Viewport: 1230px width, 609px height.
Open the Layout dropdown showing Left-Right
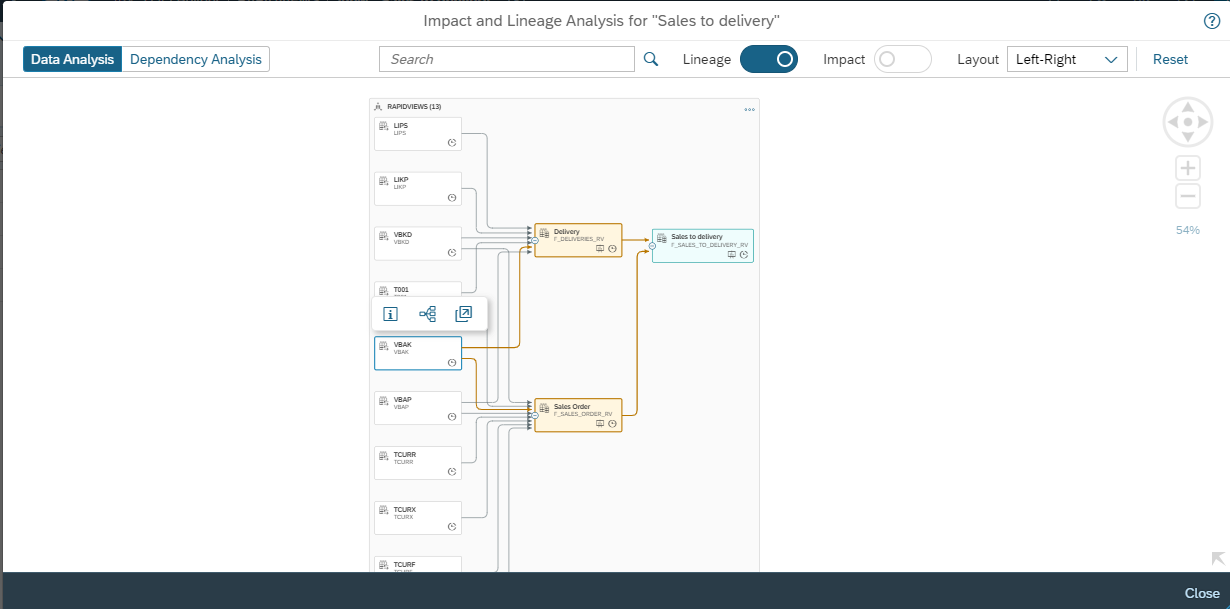click(1067, 59)
